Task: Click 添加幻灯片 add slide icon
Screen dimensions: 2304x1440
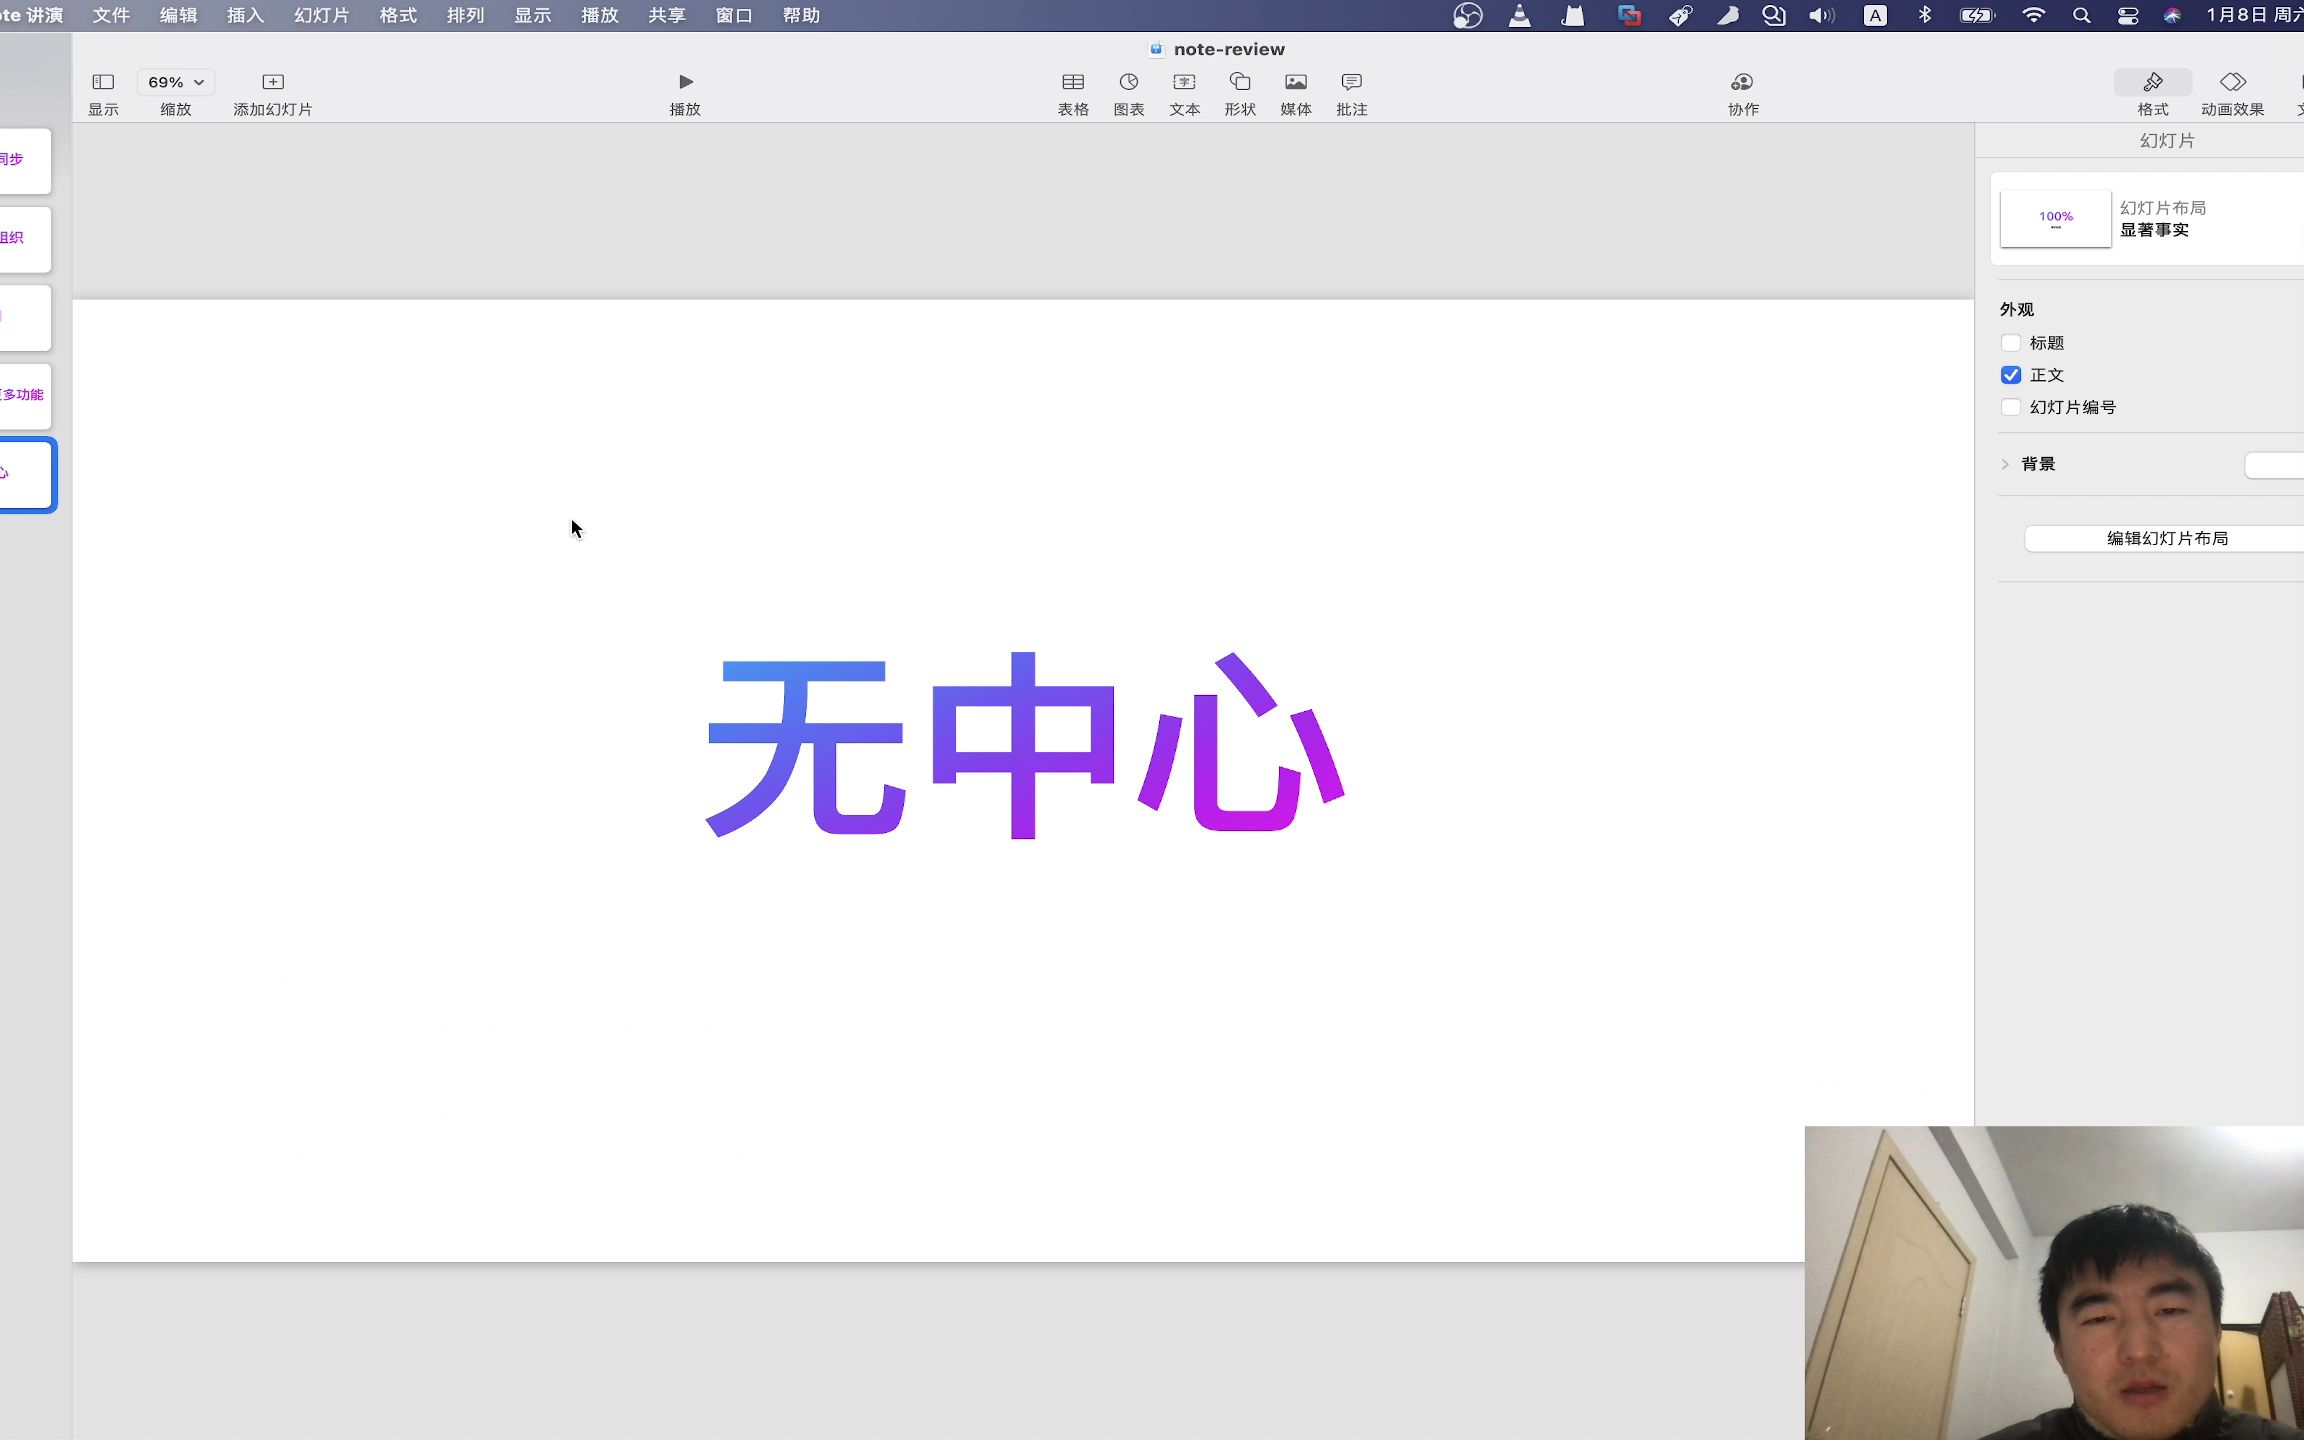Action: 273,82
